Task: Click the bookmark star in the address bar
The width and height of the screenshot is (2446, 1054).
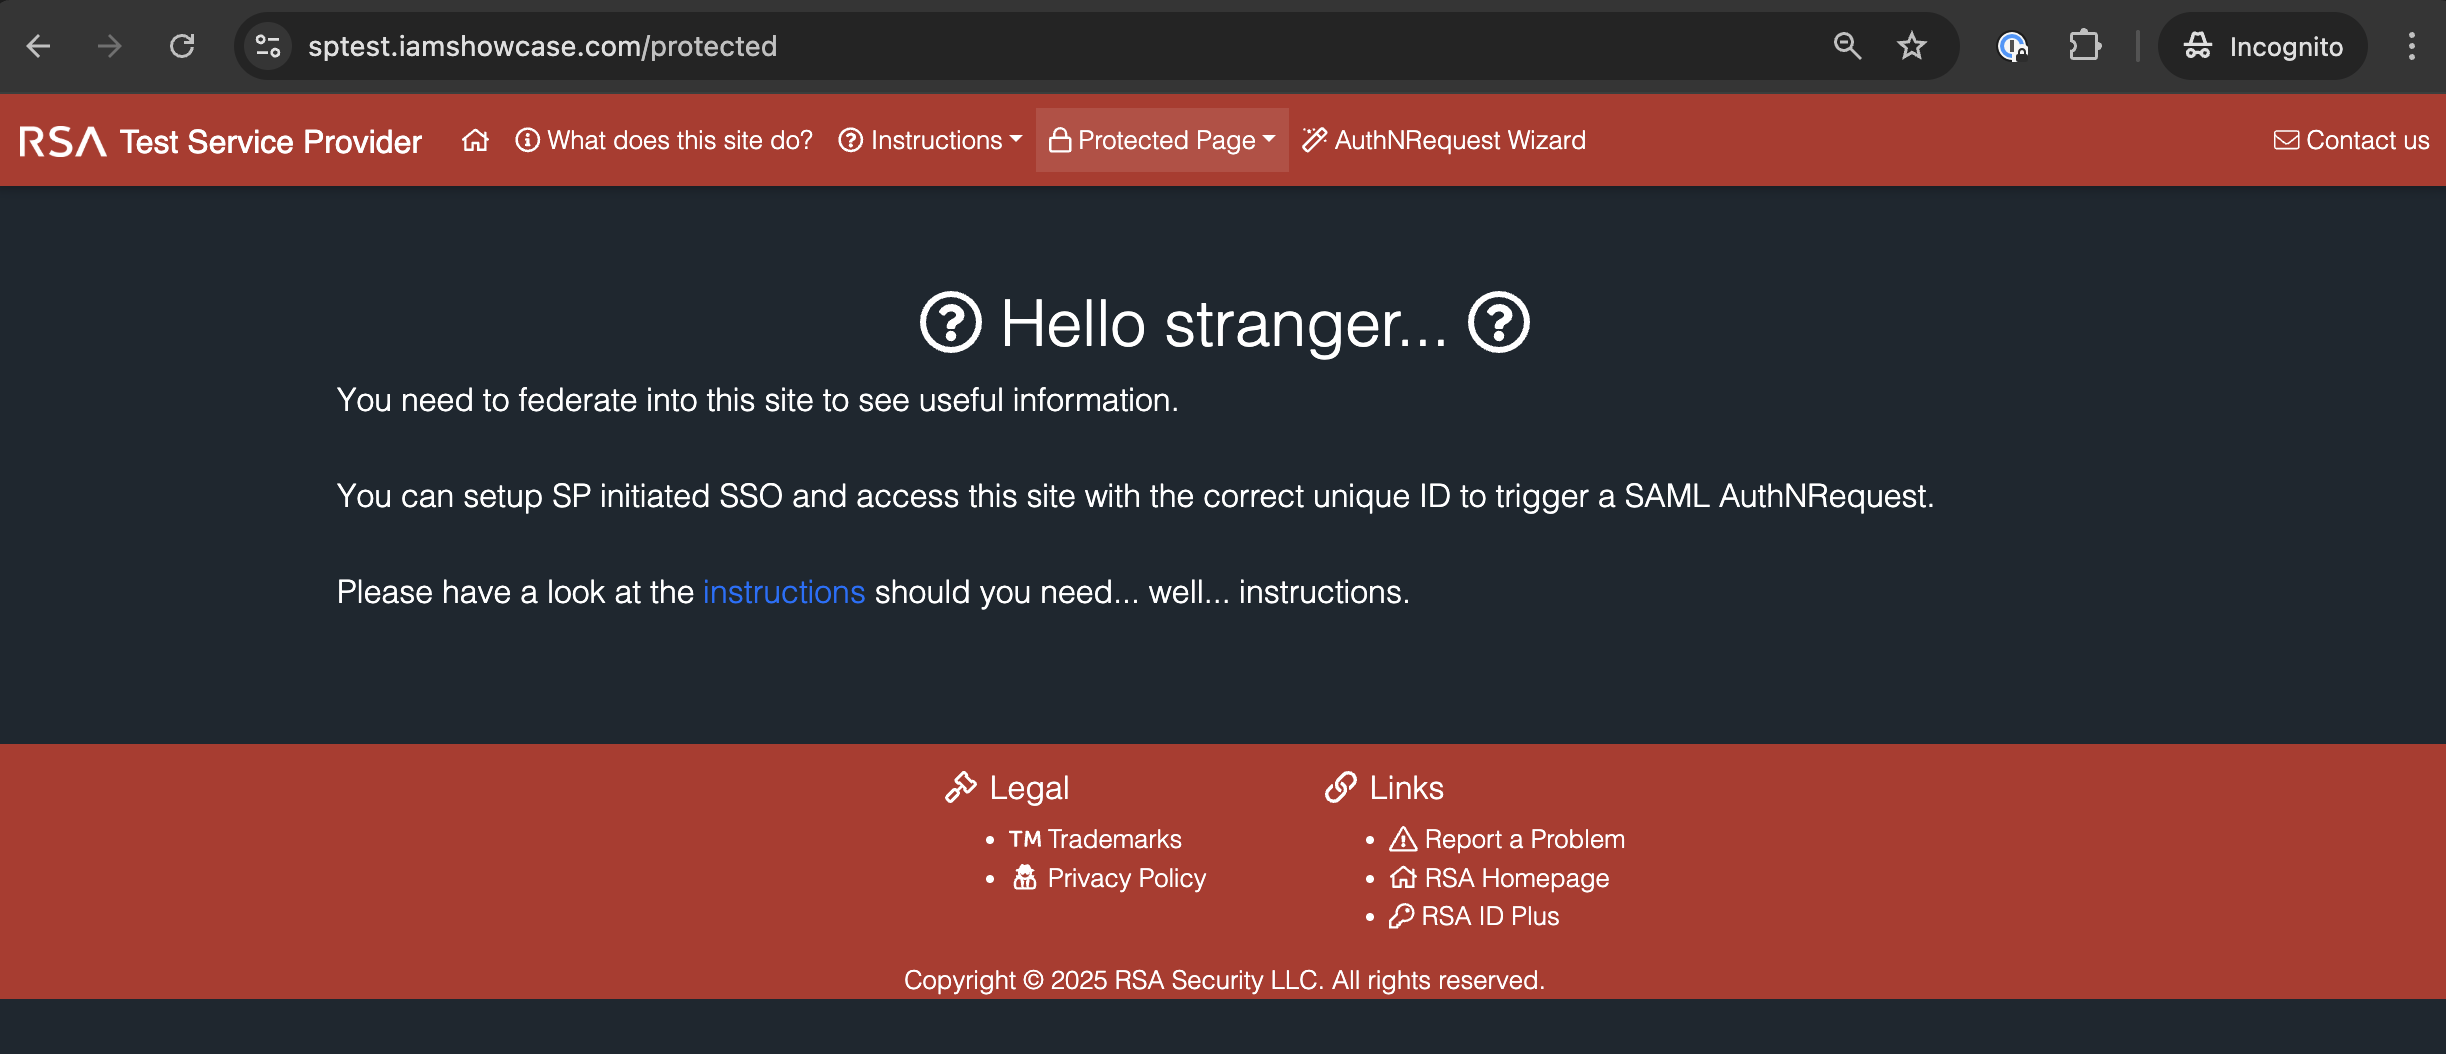Action: (x=1911, y=45)
